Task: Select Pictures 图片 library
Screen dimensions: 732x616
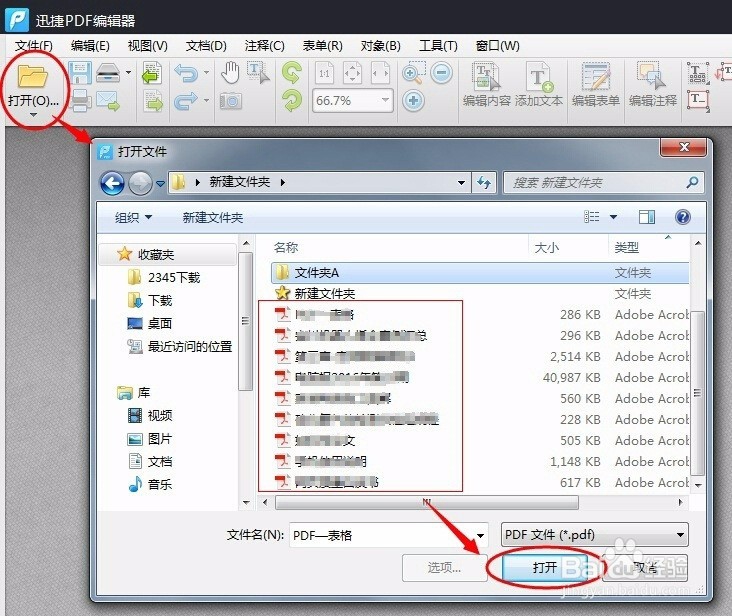Action: [150, 439]
